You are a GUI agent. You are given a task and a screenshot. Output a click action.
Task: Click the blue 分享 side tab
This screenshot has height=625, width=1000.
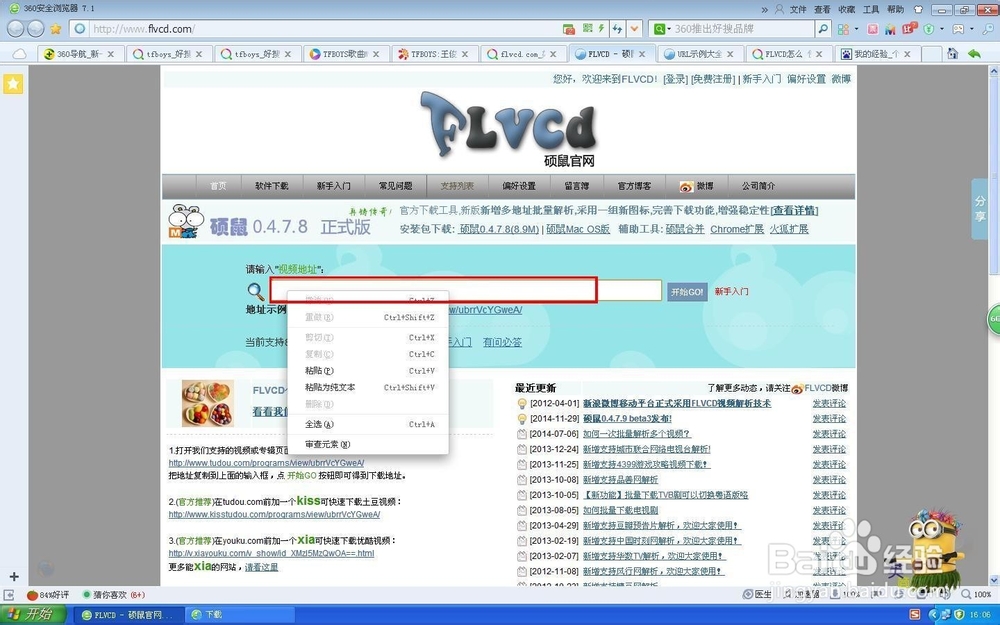980,209
